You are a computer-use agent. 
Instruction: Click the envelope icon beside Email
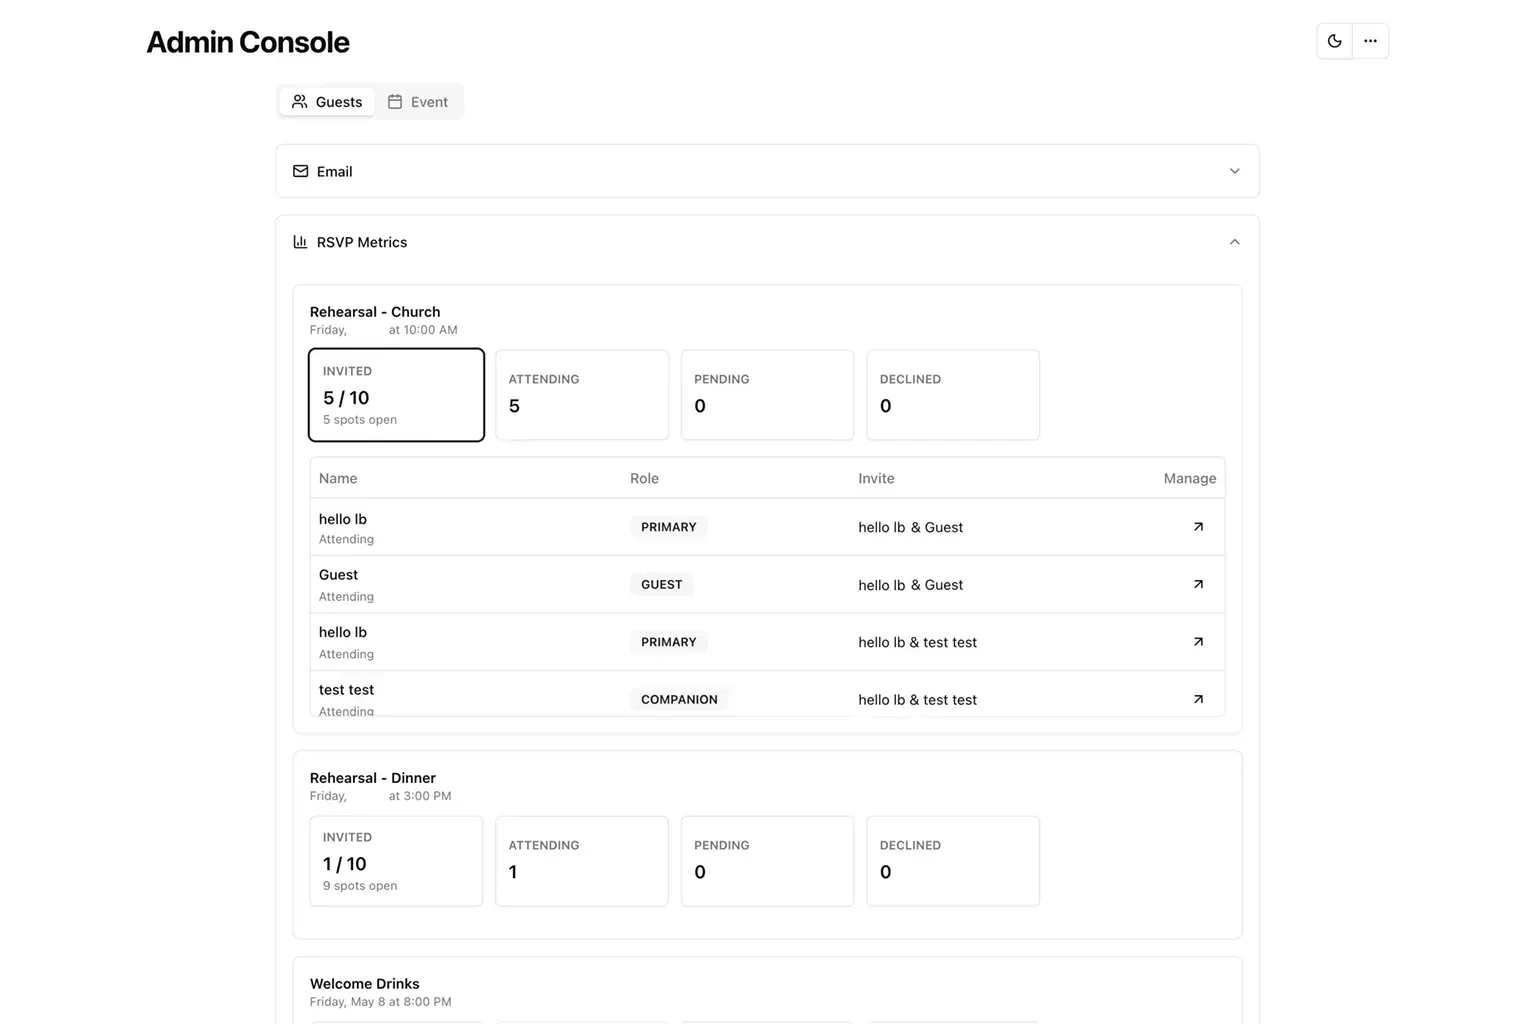pos(300,171)
